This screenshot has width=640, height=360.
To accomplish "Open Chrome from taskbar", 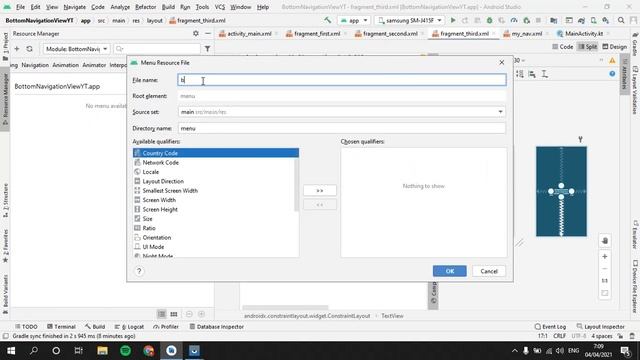I will coord(149,351).
